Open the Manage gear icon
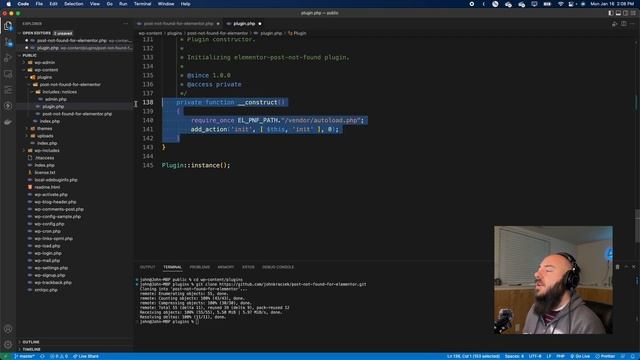The height and width of the screenshot is (360, 640). click(x=8, y=345)
